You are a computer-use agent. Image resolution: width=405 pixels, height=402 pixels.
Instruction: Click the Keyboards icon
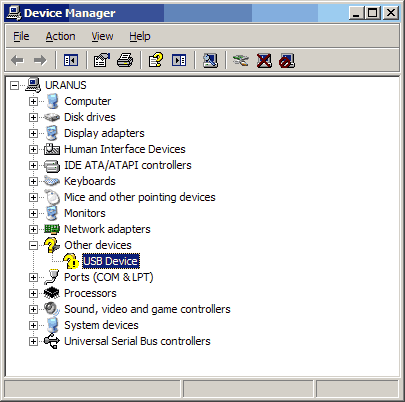(52, 181)
